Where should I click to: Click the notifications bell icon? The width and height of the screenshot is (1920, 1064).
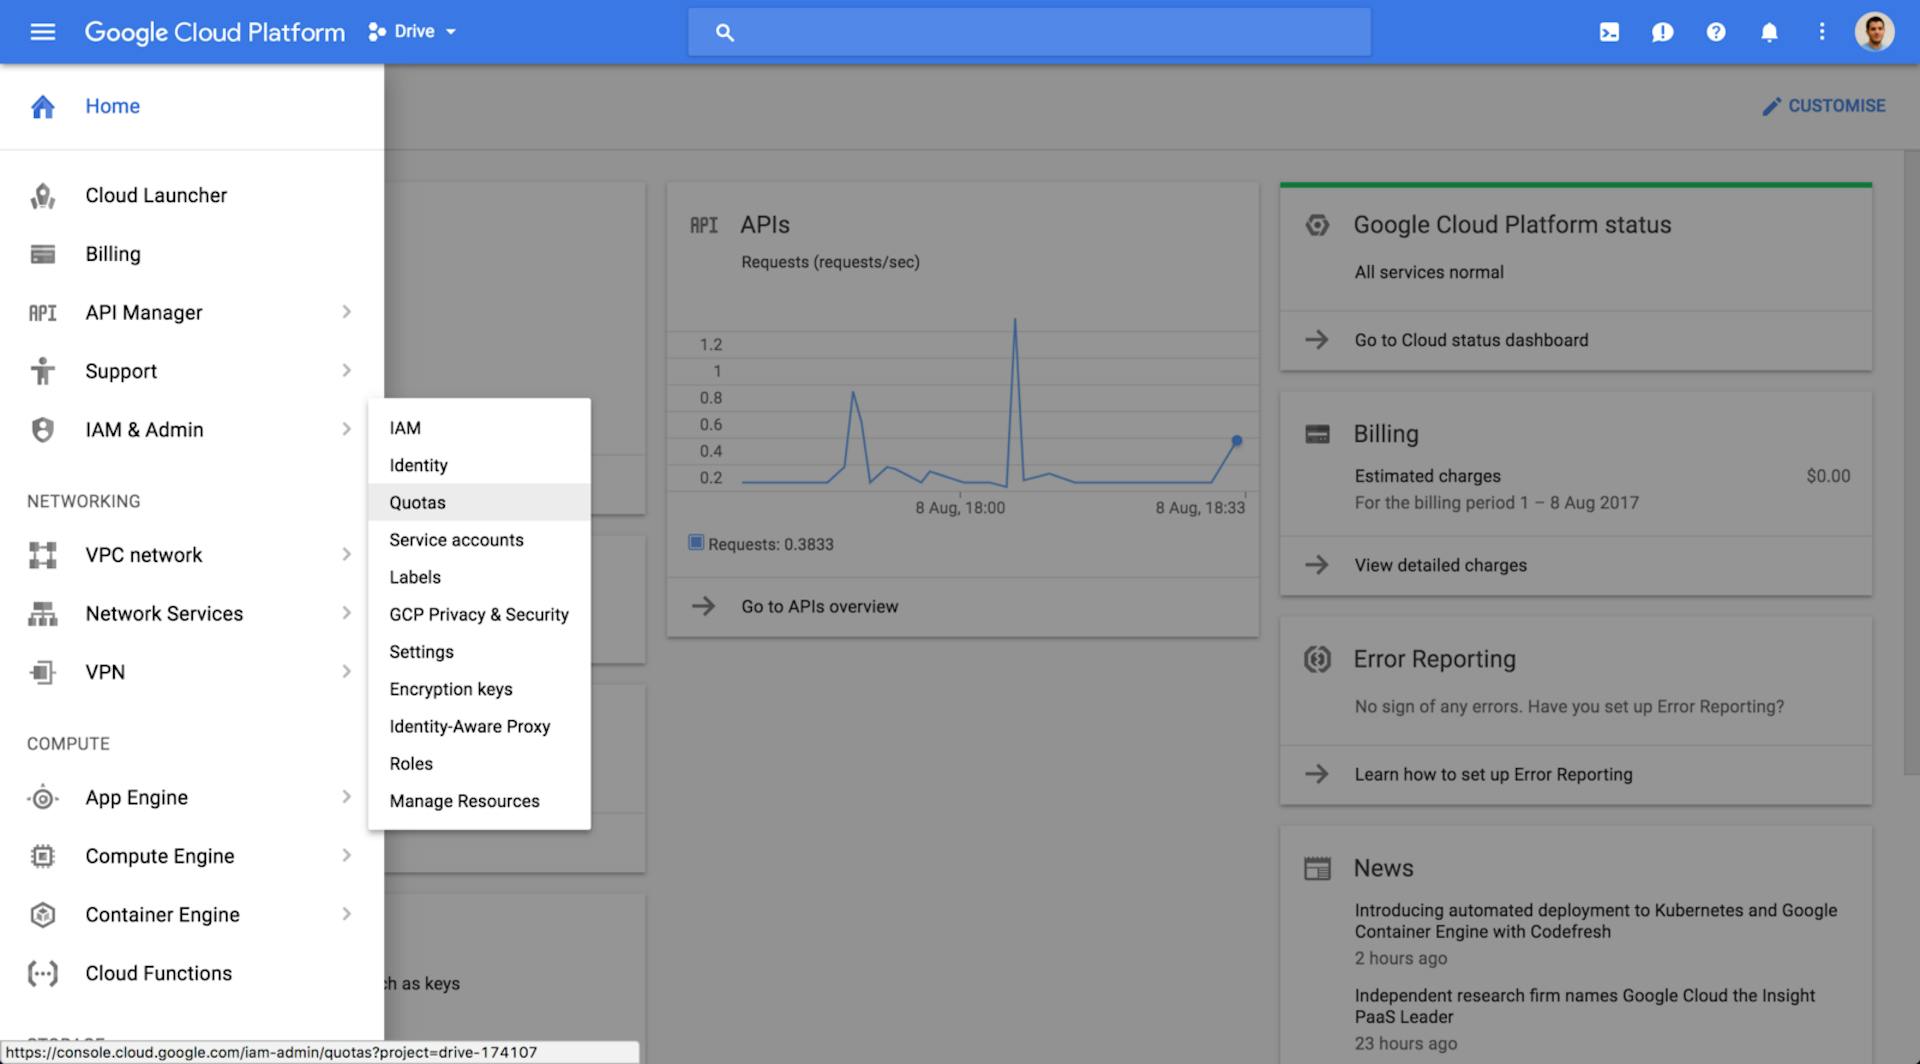point(1769,31)
